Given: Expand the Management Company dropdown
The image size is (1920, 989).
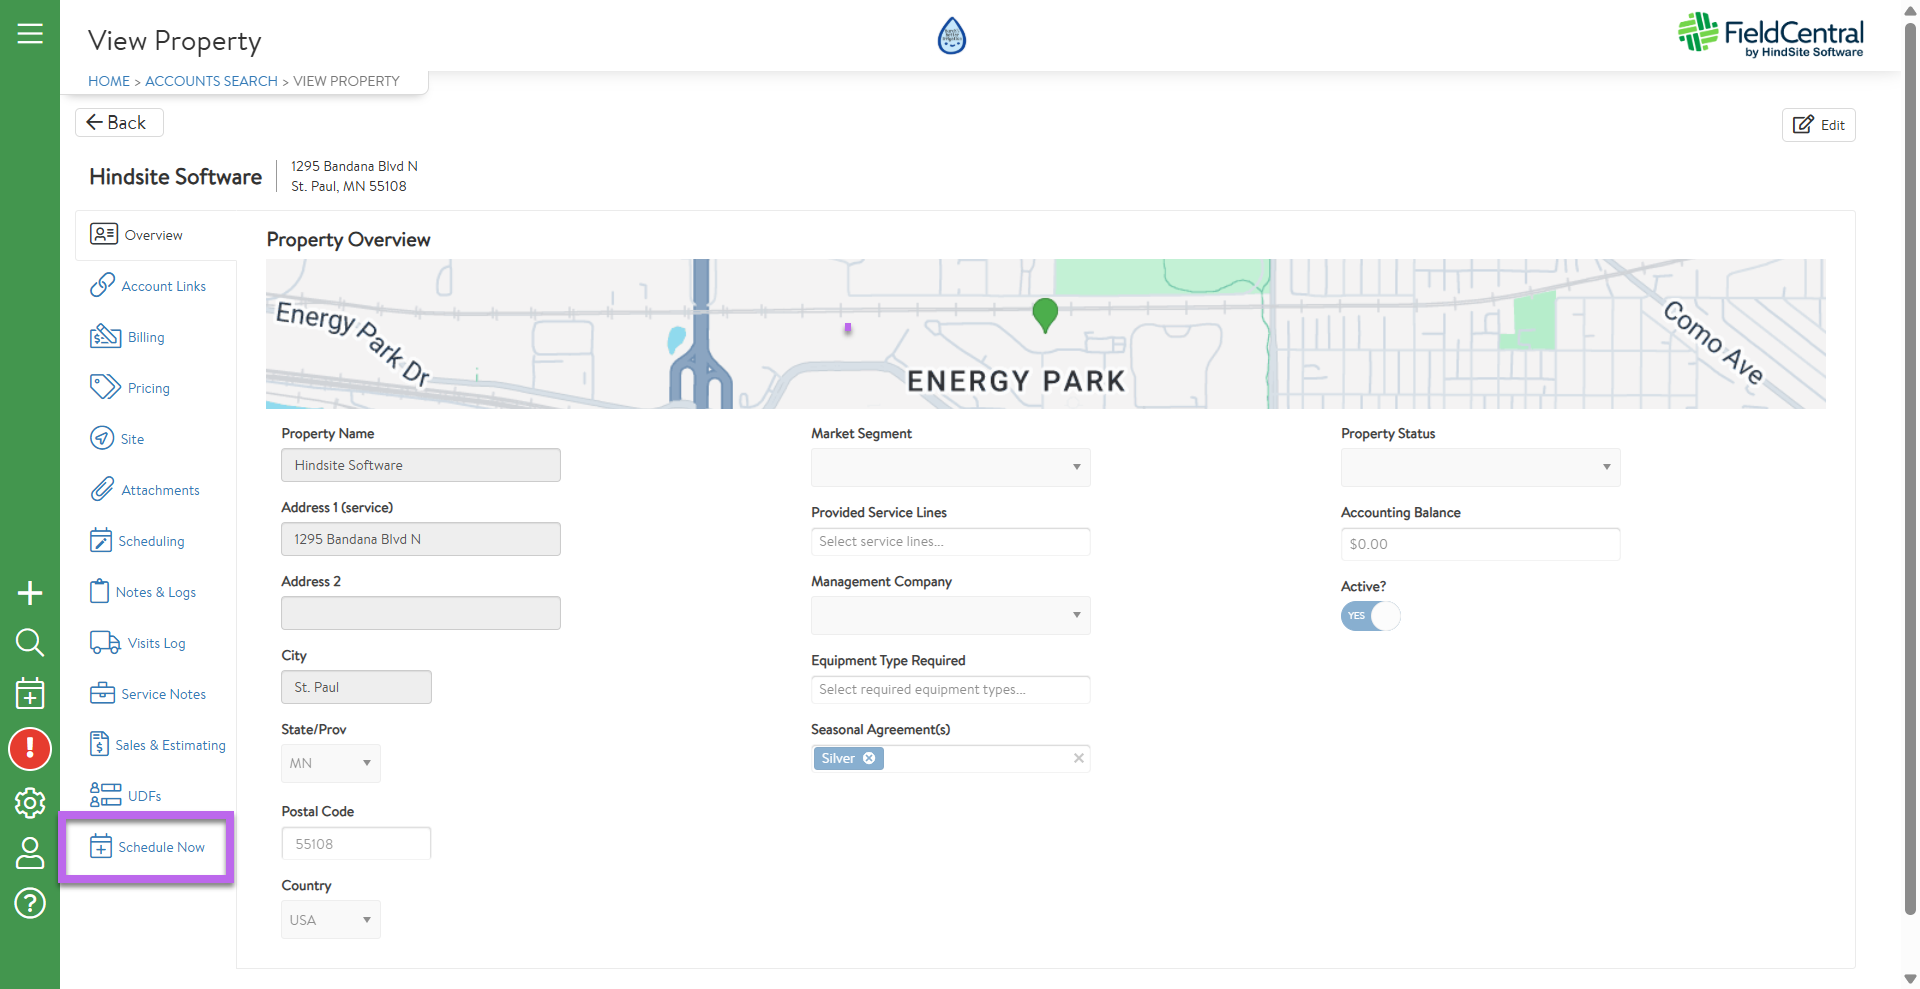Looking at the screenshot, I should pos(950,615).
